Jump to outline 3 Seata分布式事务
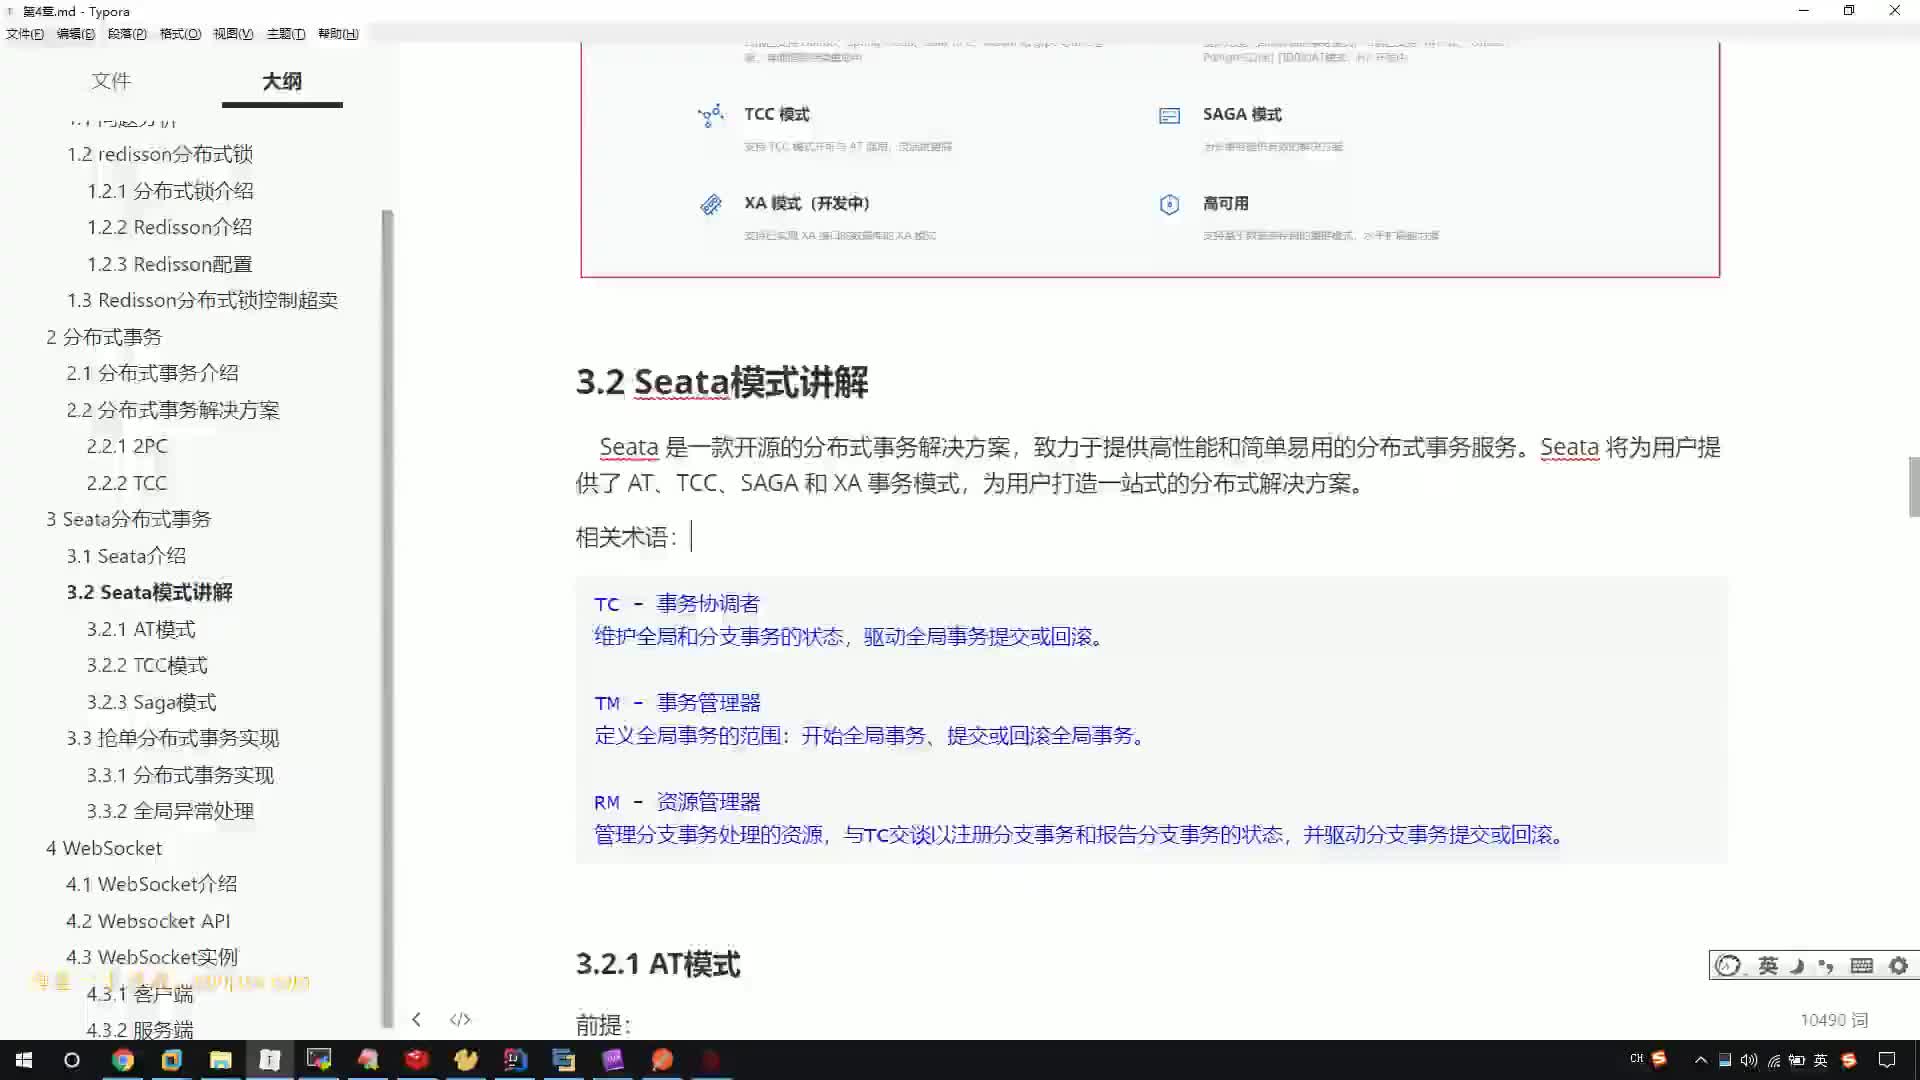The width and height of the screenshot is (1920, 1080). pyautogui.click(x=129, y=519)
